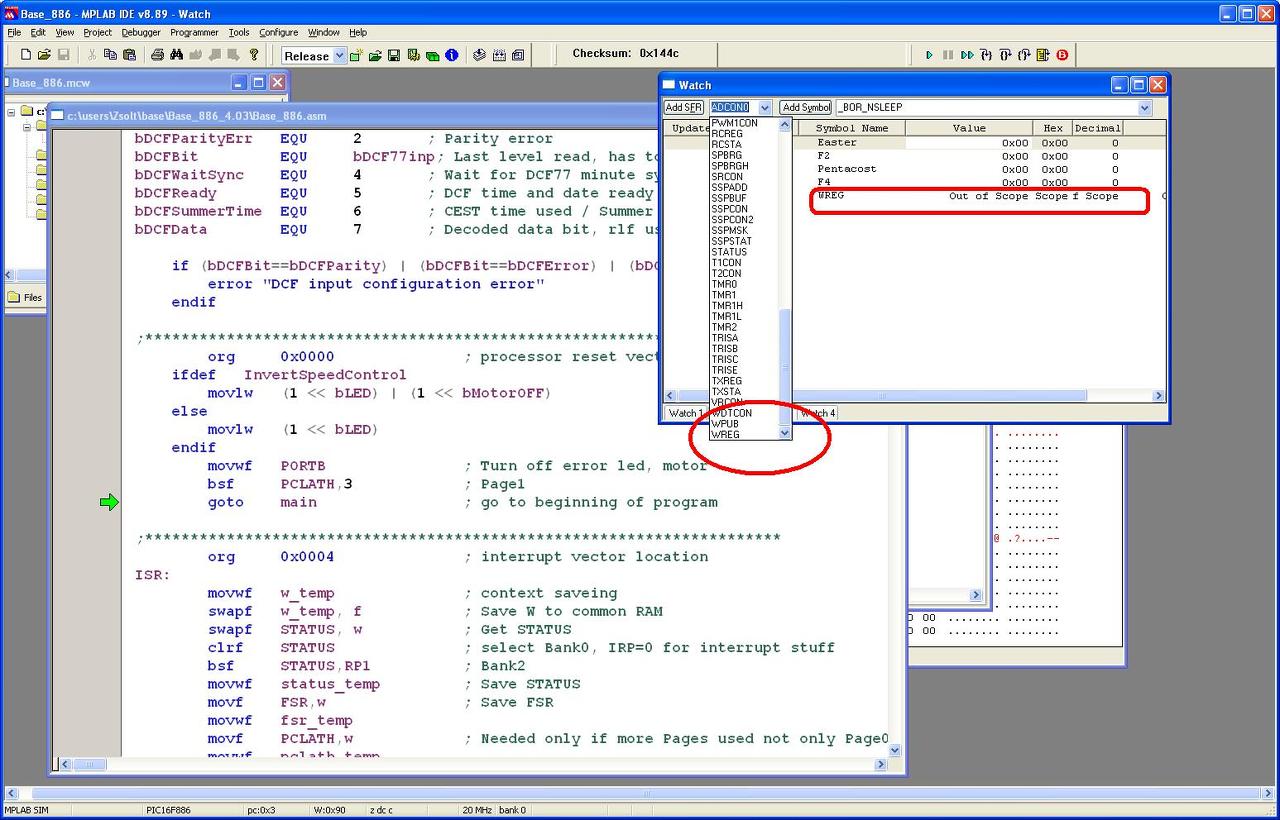The image size is (1280, 820).
Task: Open the Edit menu
Action: tap(38, 32)
